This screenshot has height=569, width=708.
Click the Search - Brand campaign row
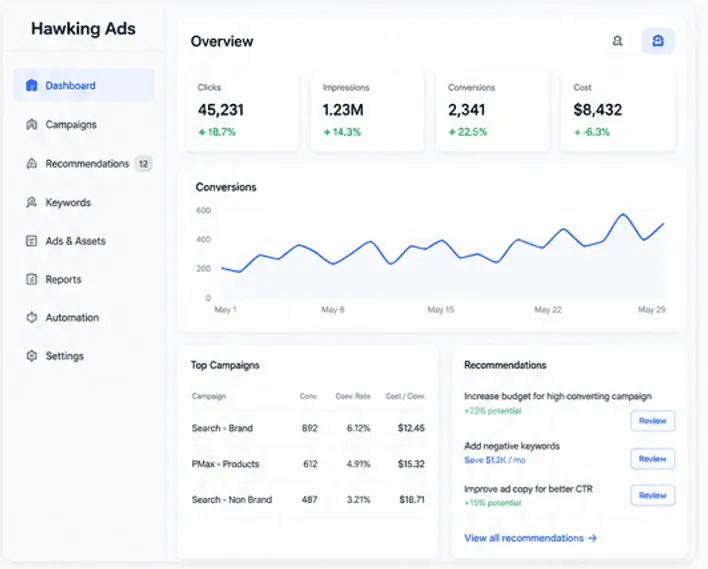tap(308, 428)
